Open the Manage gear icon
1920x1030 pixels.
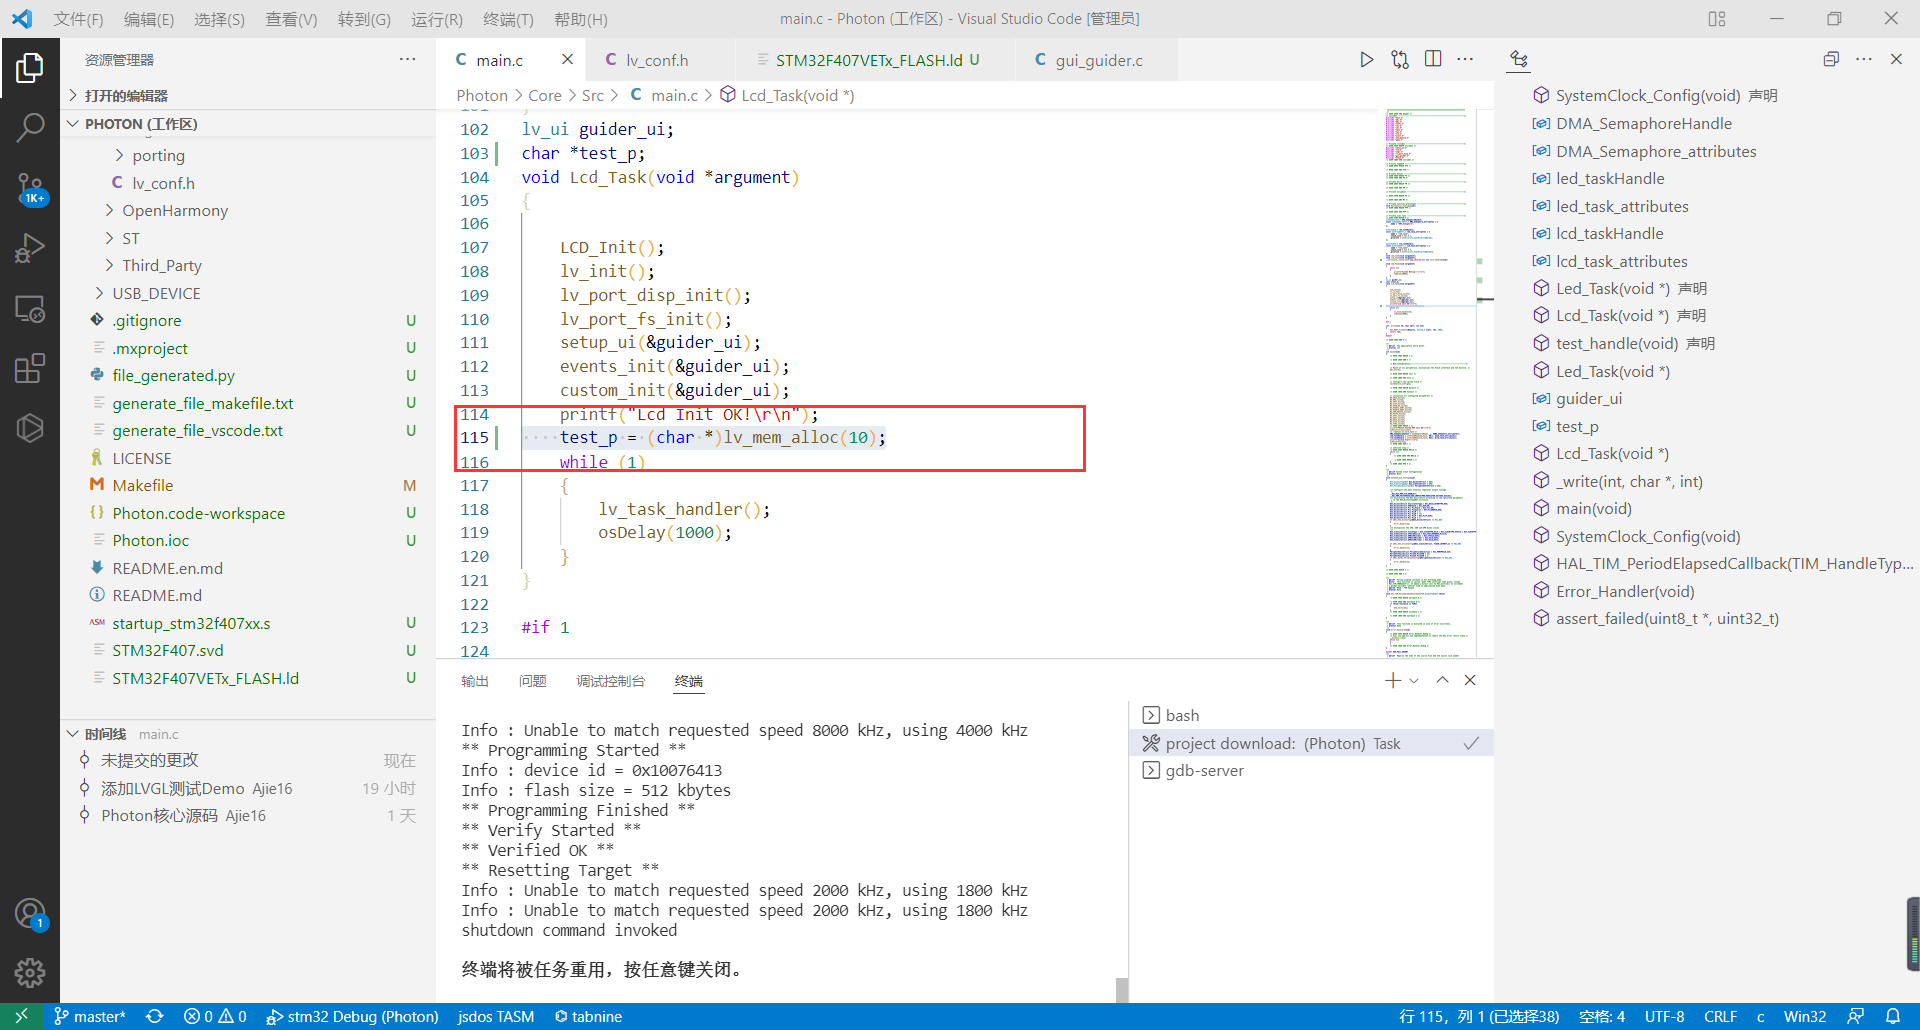point(30,972)
